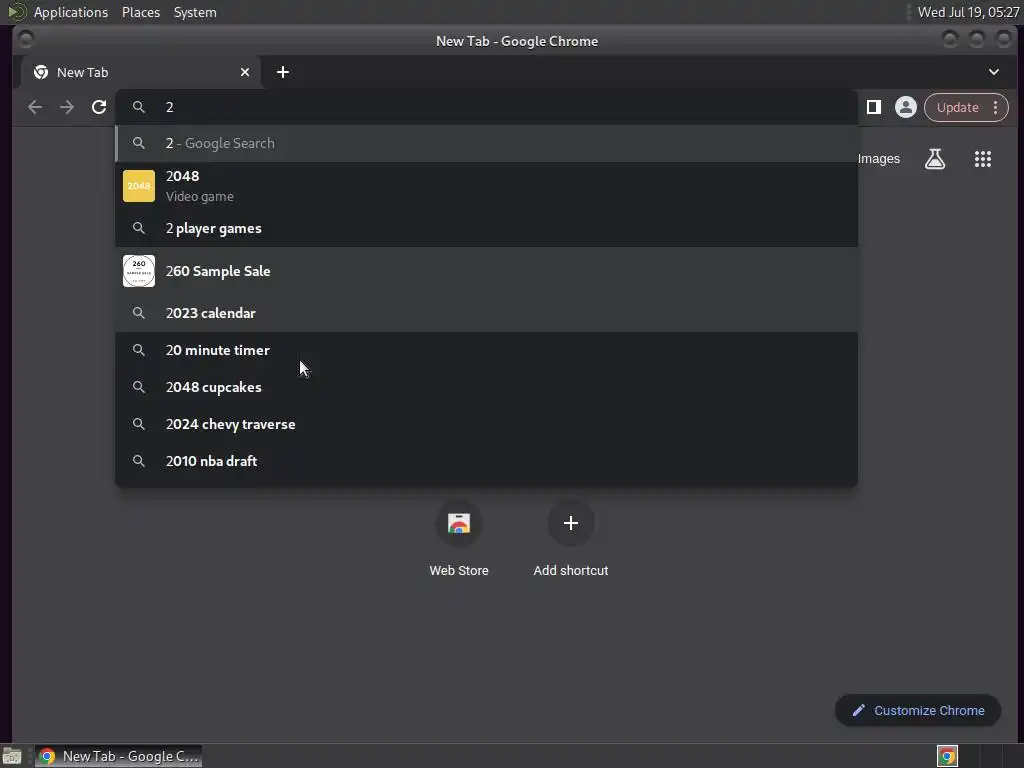The height and width of the screenshot is (768, 1024).
Task: Pick the '20 minute timer' suggestion
Action: (x=487, y=350)
